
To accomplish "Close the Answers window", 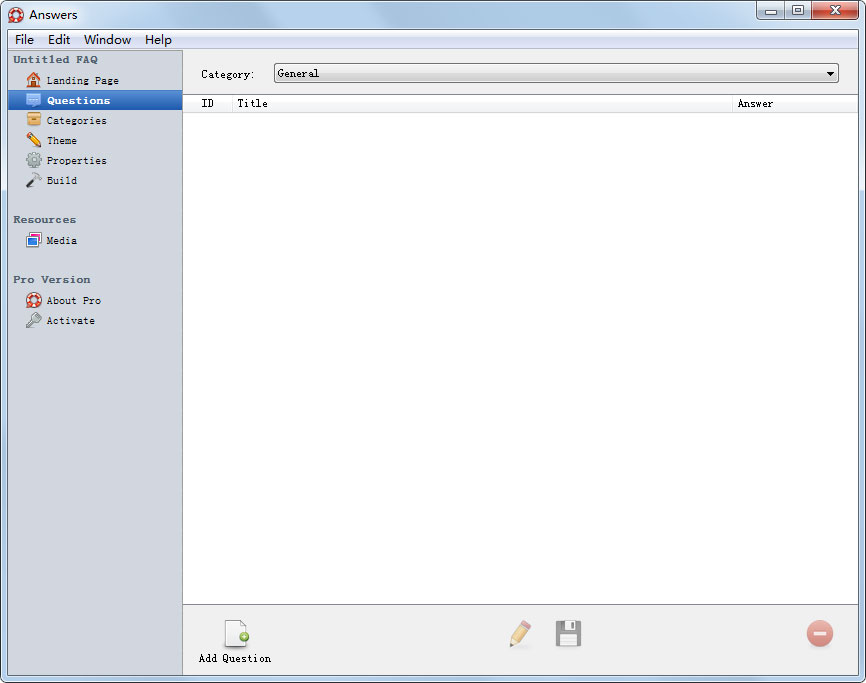I will 836,10.
